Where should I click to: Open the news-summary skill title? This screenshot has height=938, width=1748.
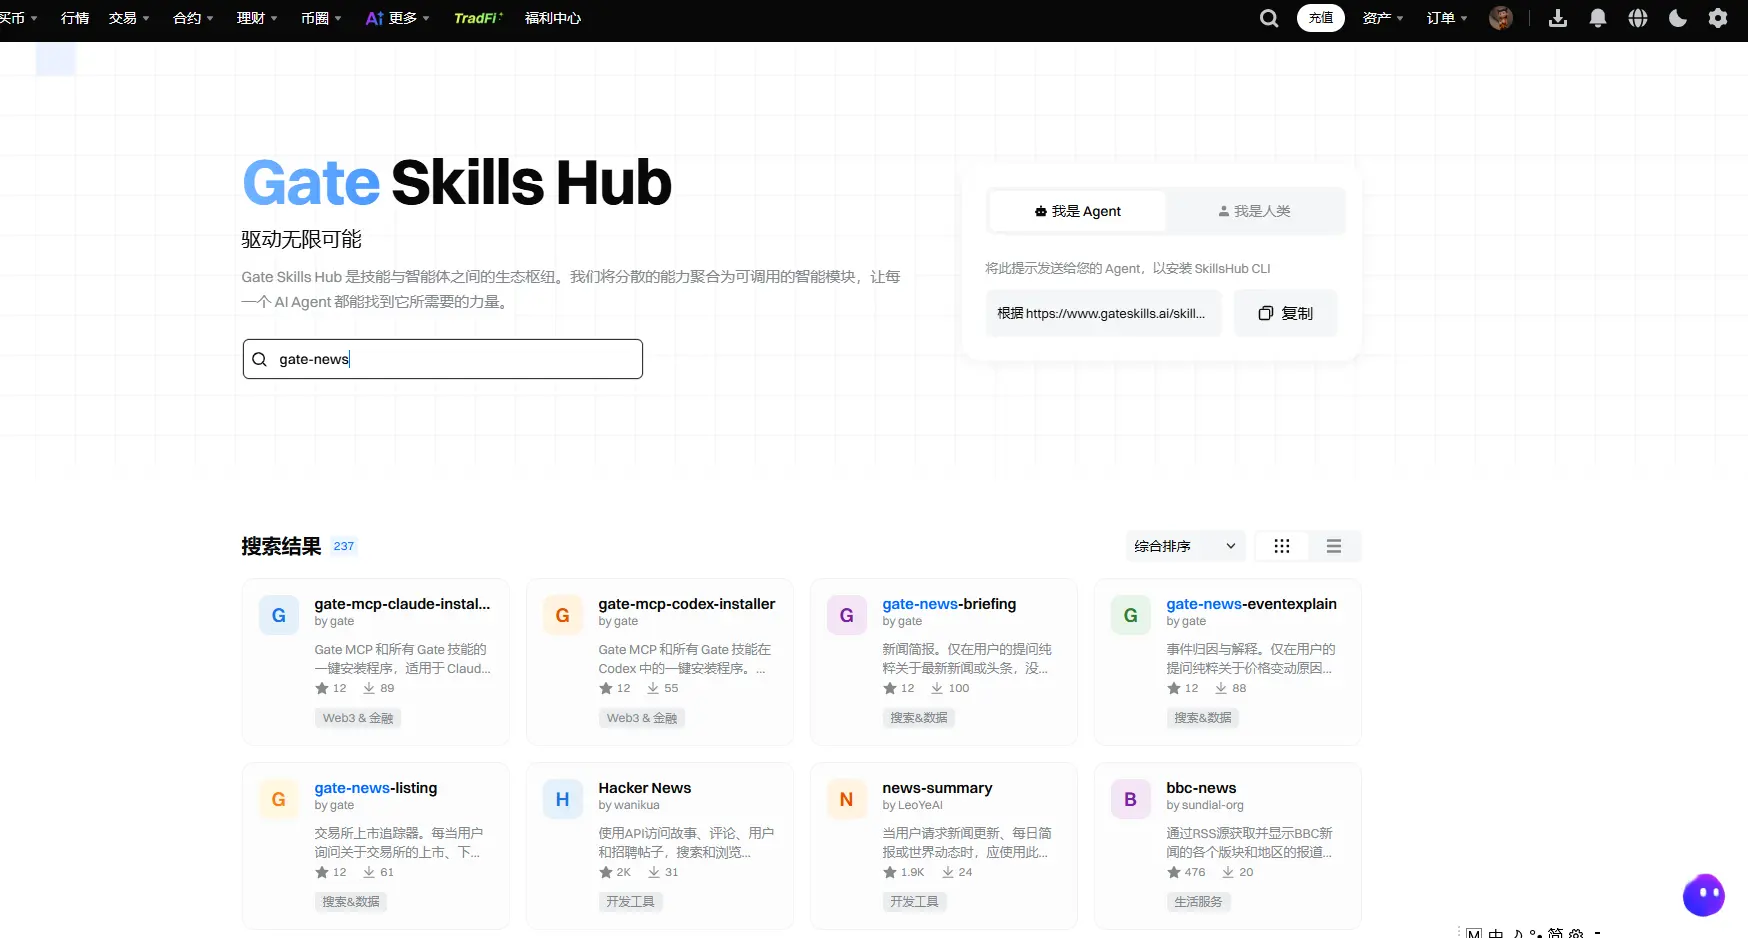coord(937,788)
